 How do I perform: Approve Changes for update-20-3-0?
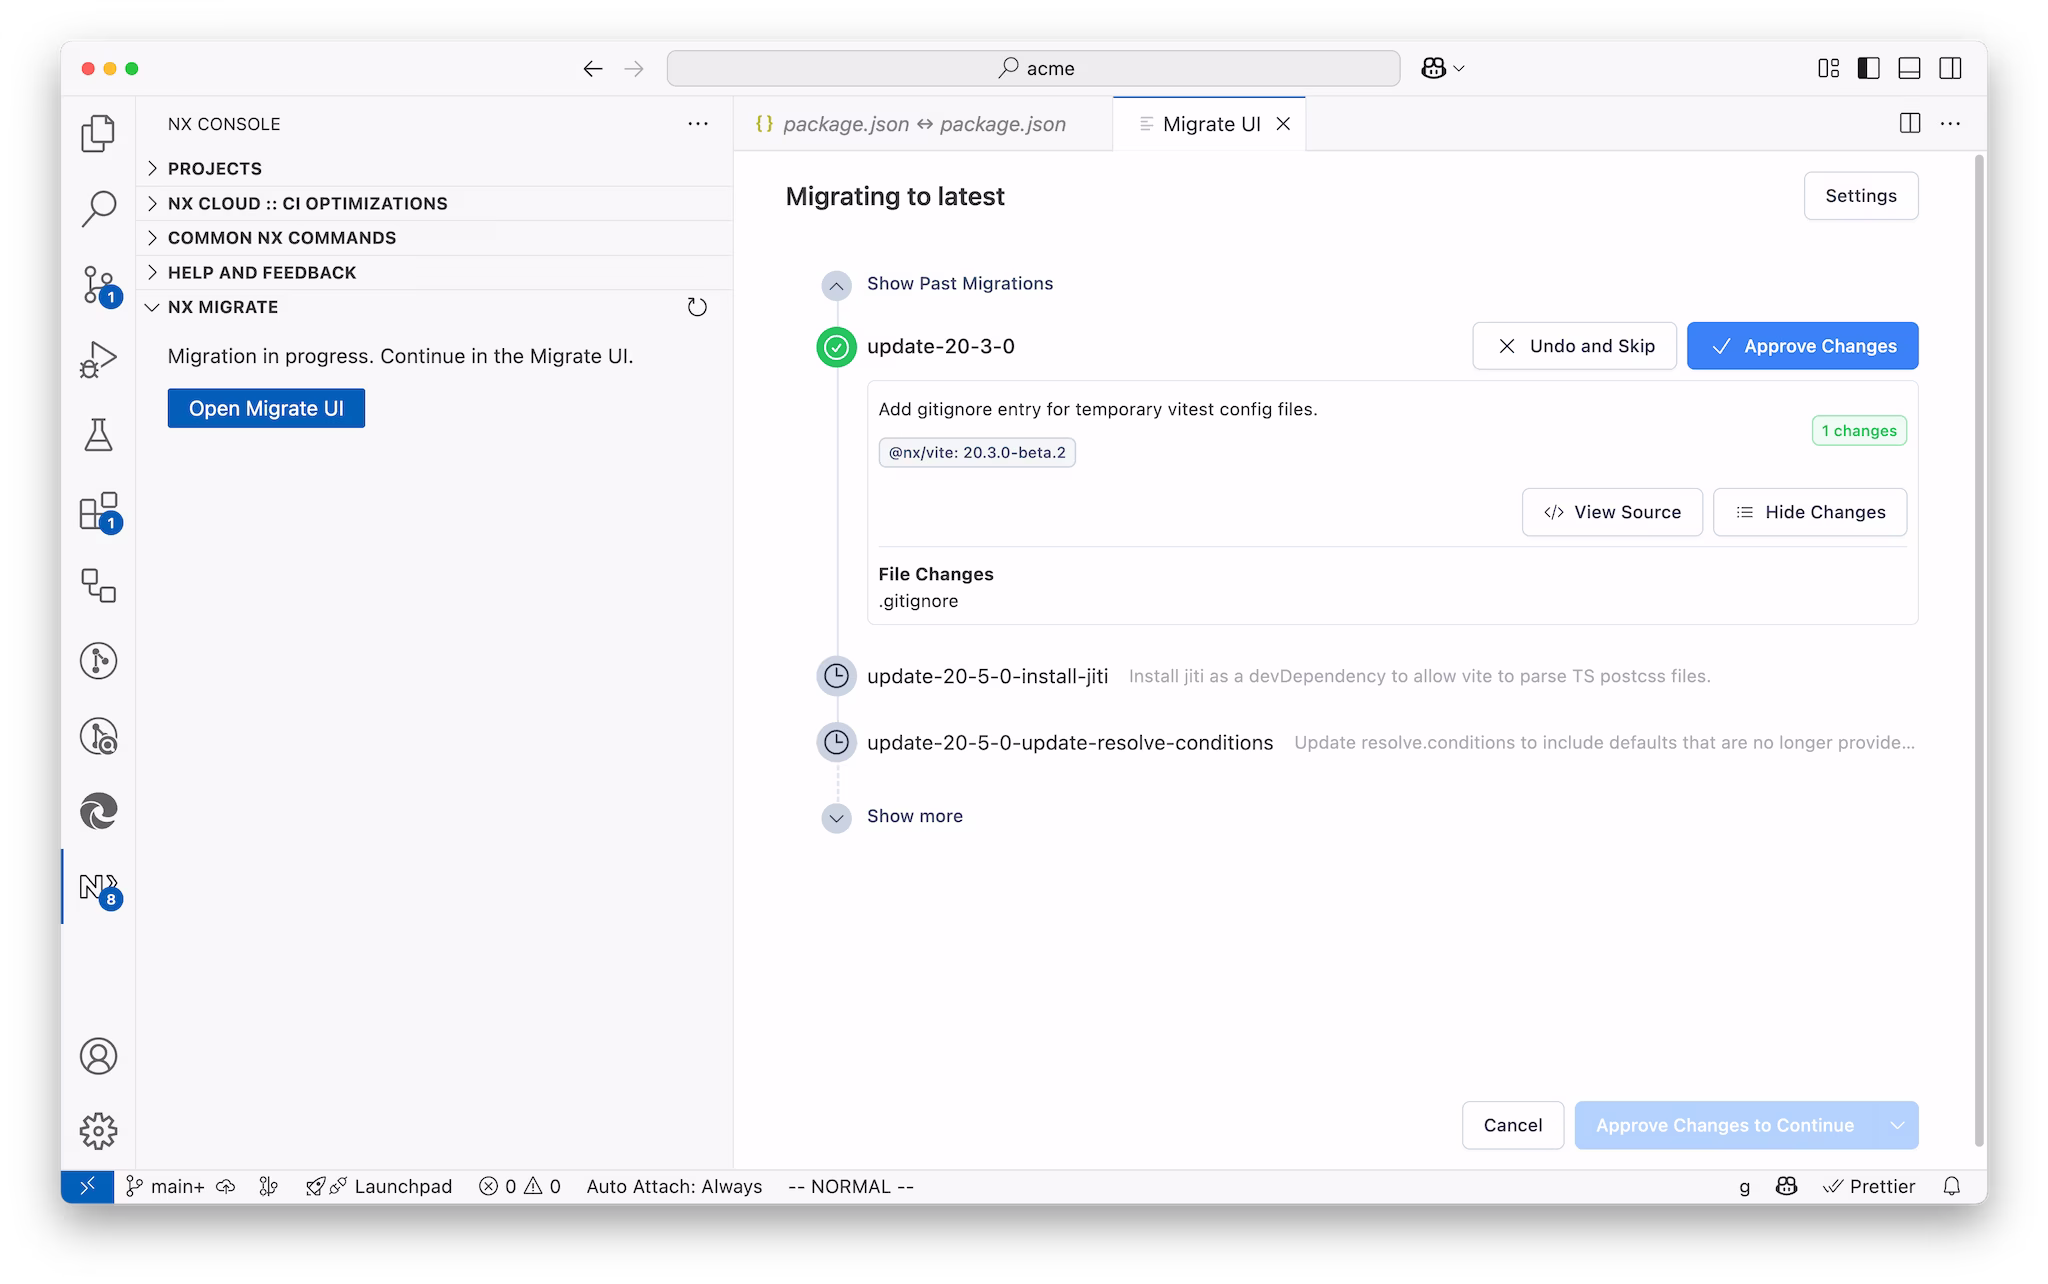tap(1801, 346)
